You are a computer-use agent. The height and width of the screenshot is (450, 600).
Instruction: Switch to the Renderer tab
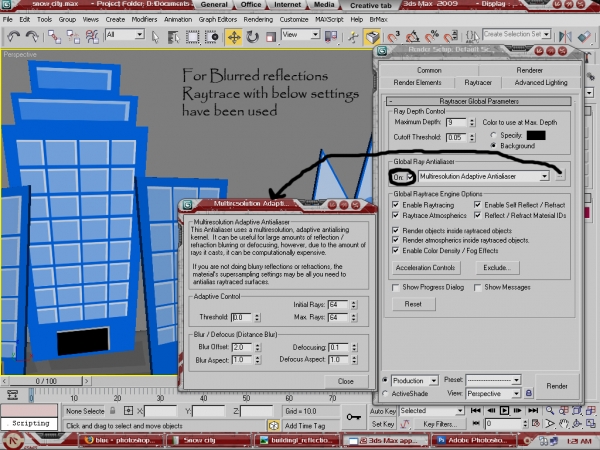click(530, 70)
